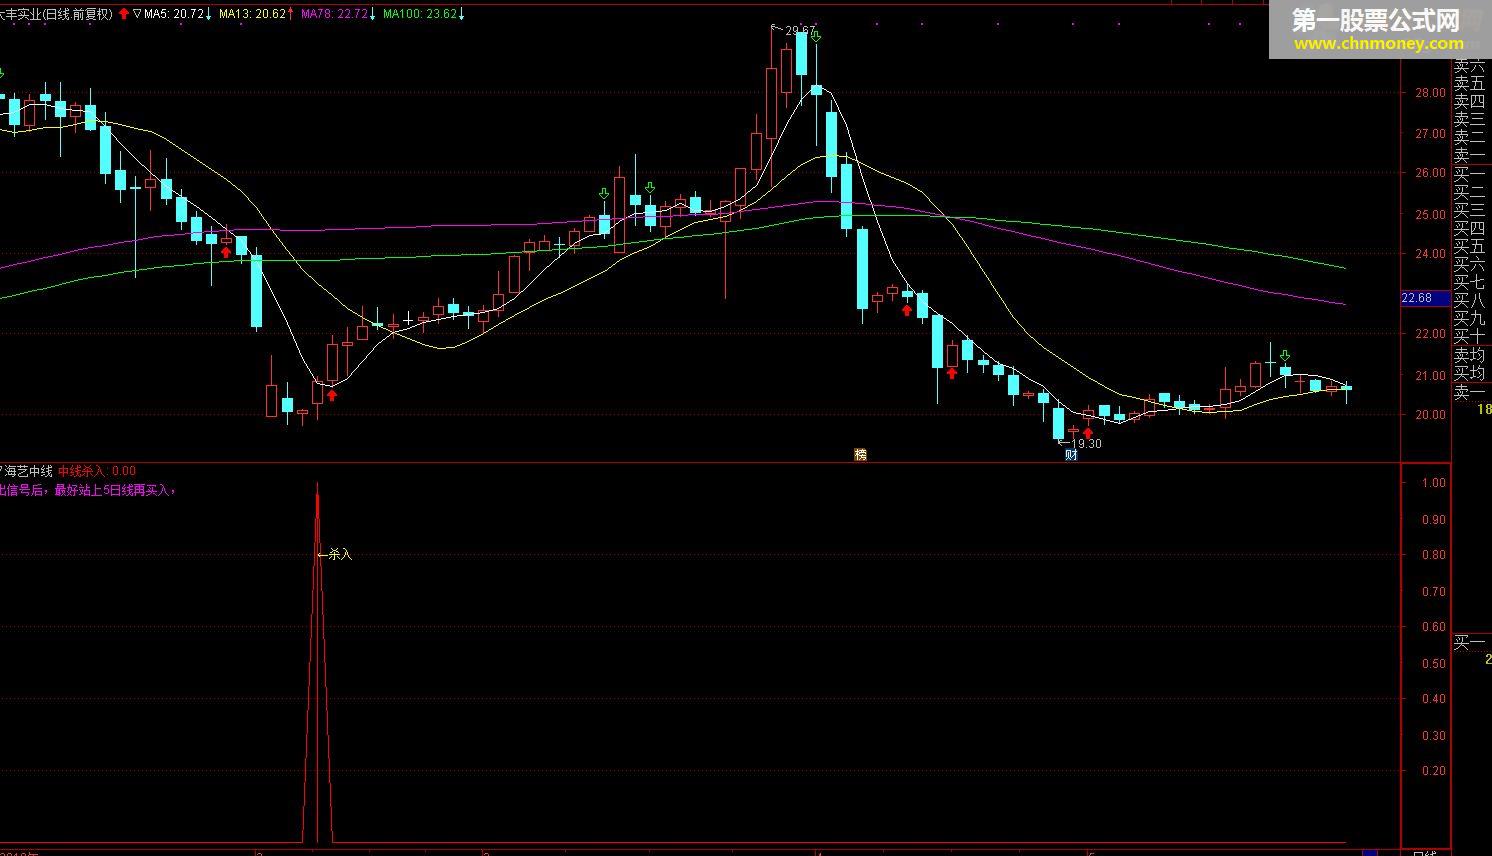
Task: Click the stock title 日线.前复权 label
Action: [77, 14]
